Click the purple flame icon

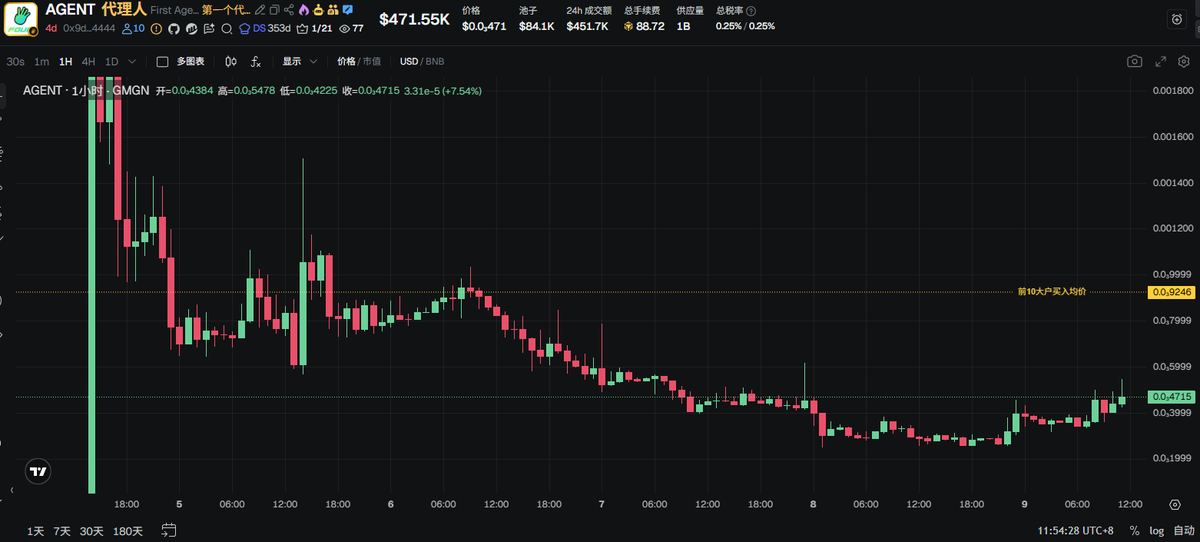[x=303, y=10]
